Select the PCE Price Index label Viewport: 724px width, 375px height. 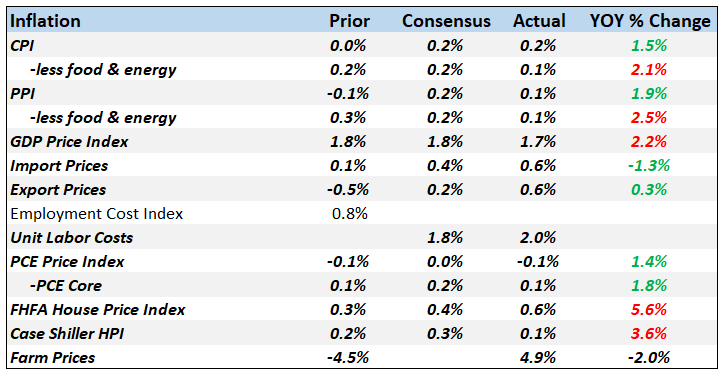click(67, 261)
